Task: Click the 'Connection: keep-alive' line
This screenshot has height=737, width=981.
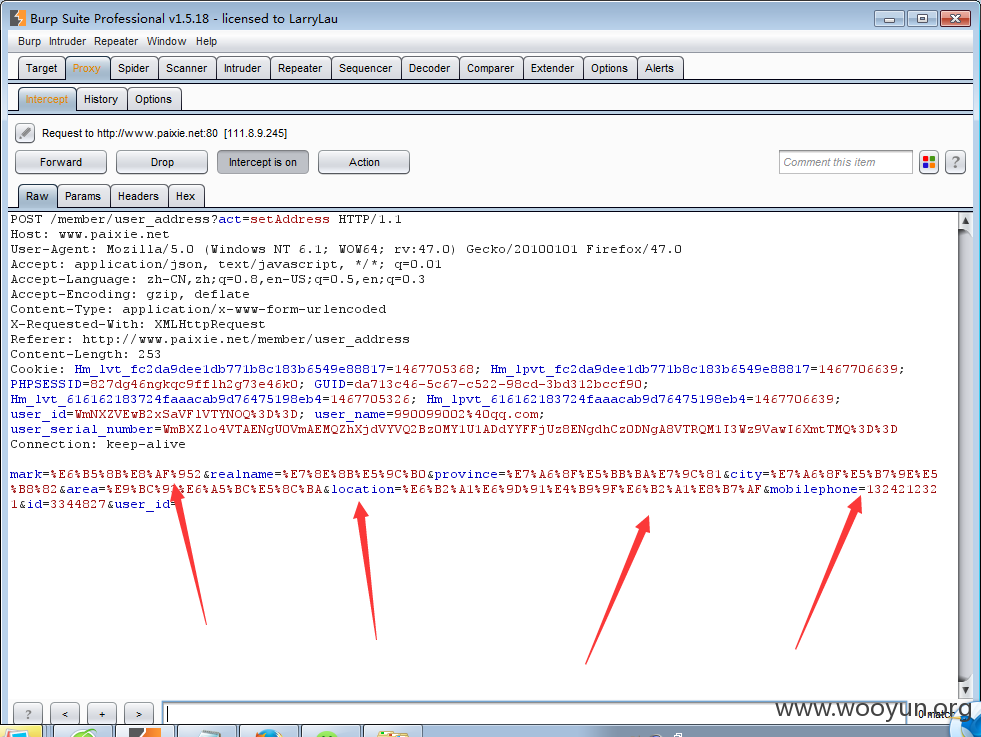Action: (x=98, y=445)
